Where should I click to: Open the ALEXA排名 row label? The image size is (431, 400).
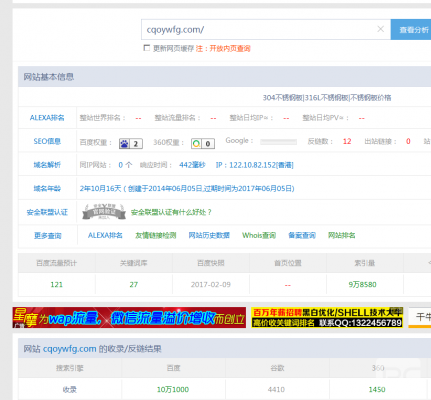tap(47, 118)
